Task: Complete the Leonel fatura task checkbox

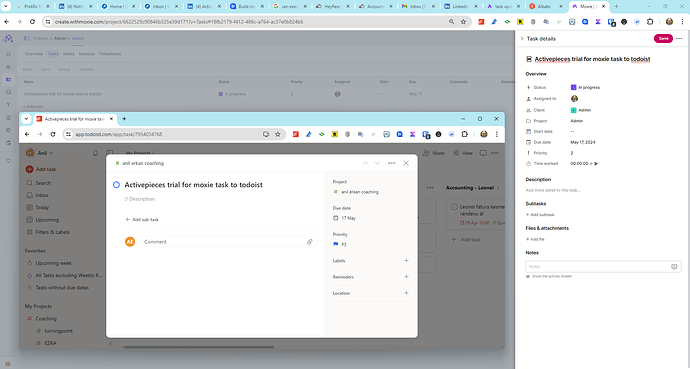Action: (x=454, y=207)
